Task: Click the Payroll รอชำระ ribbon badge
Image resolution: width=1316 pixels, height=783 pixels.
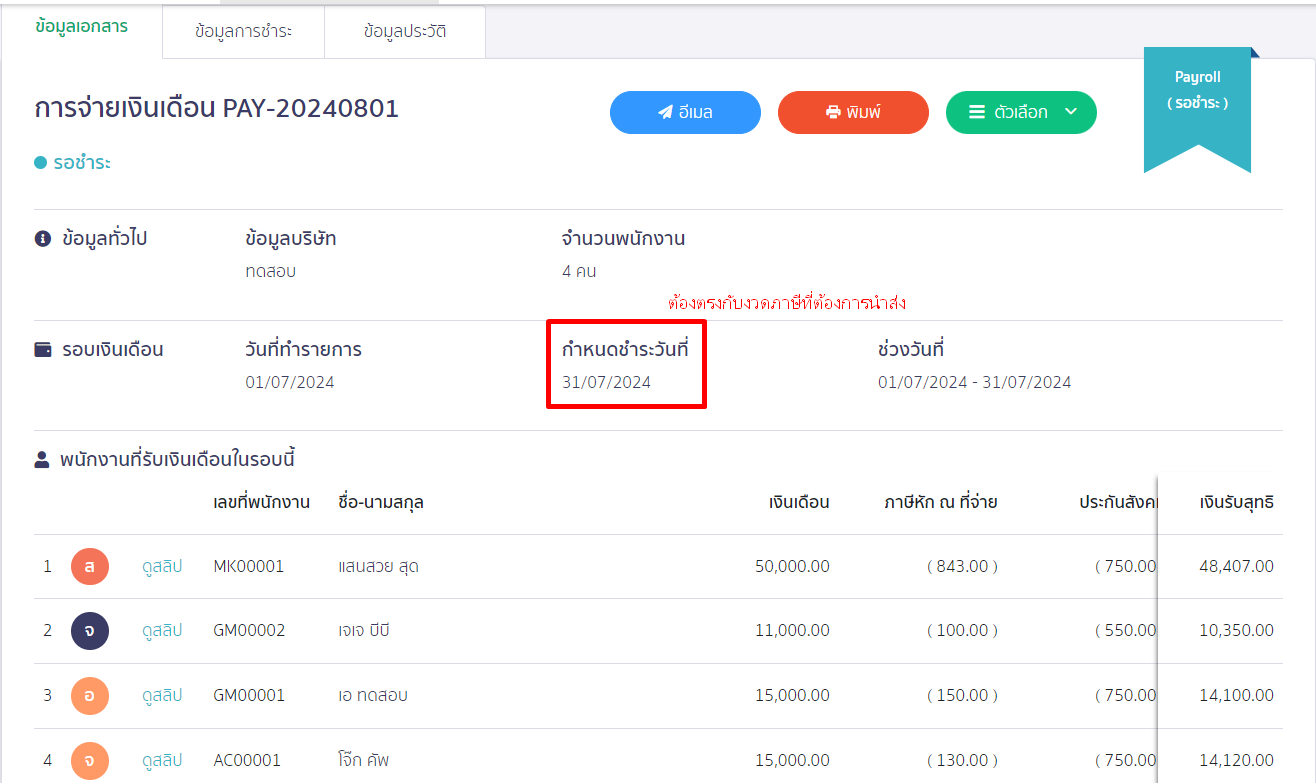Action: point(1197,110)
